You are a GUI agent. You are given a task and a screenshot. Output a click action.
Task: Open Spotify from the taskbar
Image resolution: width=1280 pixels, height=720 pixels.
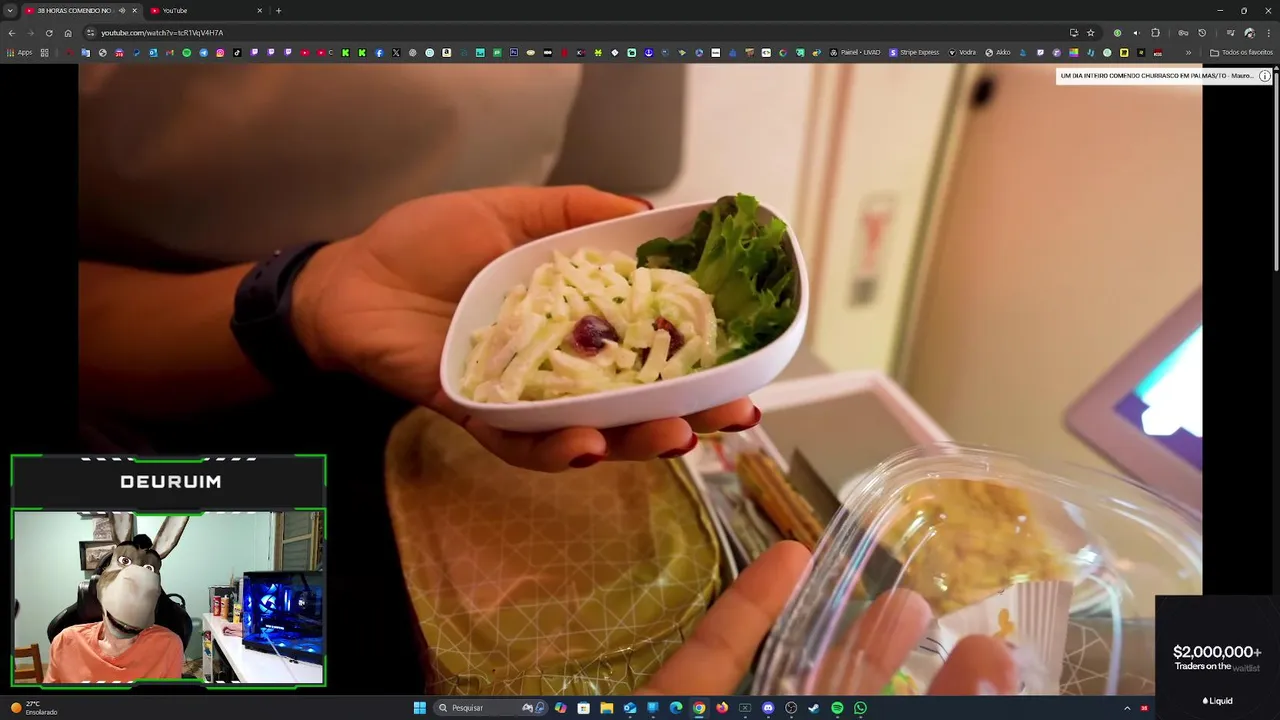837,708
